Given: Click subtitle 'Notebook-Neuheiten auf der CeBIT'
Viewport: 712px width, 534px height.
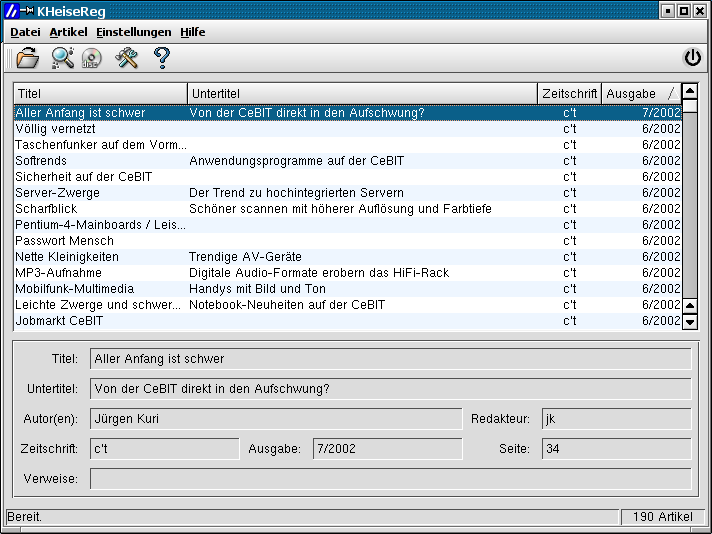Looking at the screenshot, I should click(287, 305).
